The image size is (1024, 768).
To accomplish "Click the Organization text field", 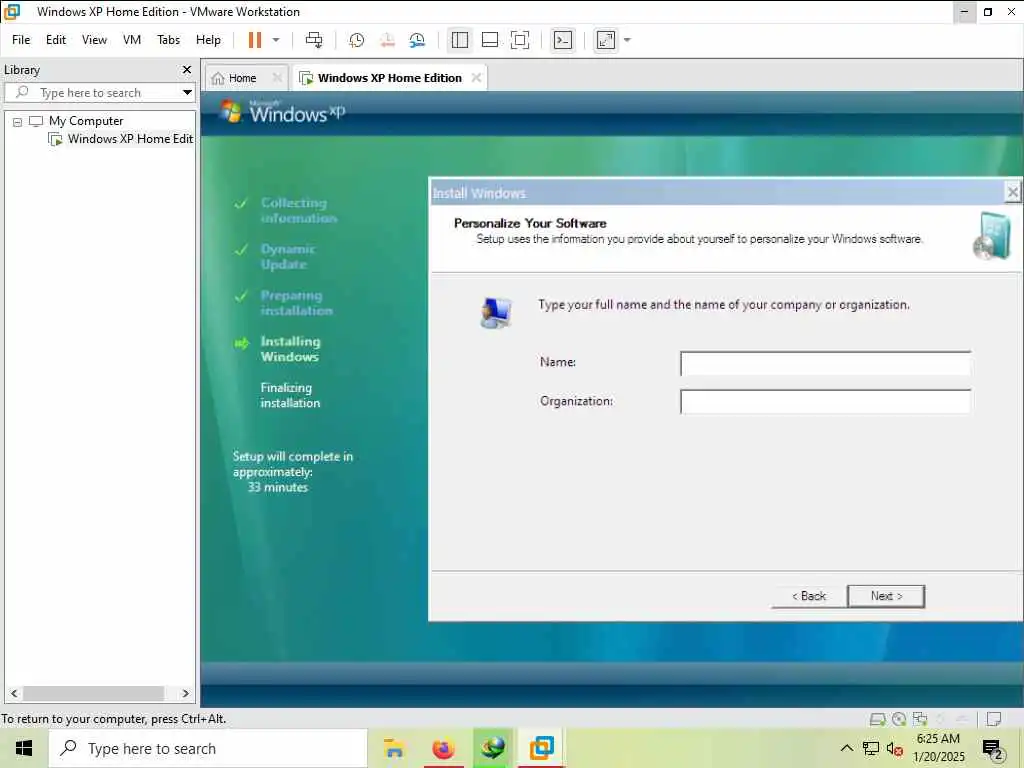I will pos(825,402).
